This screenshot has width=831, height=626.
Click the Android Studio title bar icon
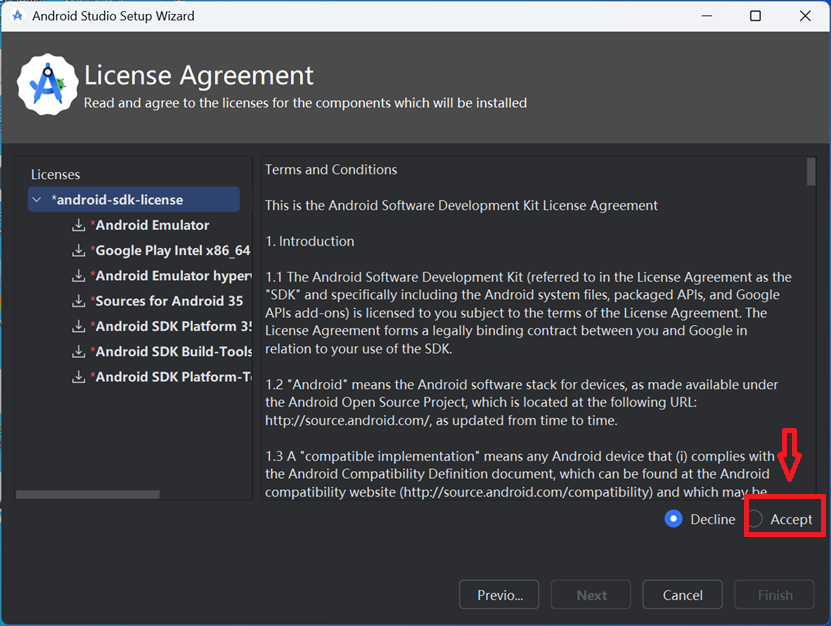(x=17, y=16)
